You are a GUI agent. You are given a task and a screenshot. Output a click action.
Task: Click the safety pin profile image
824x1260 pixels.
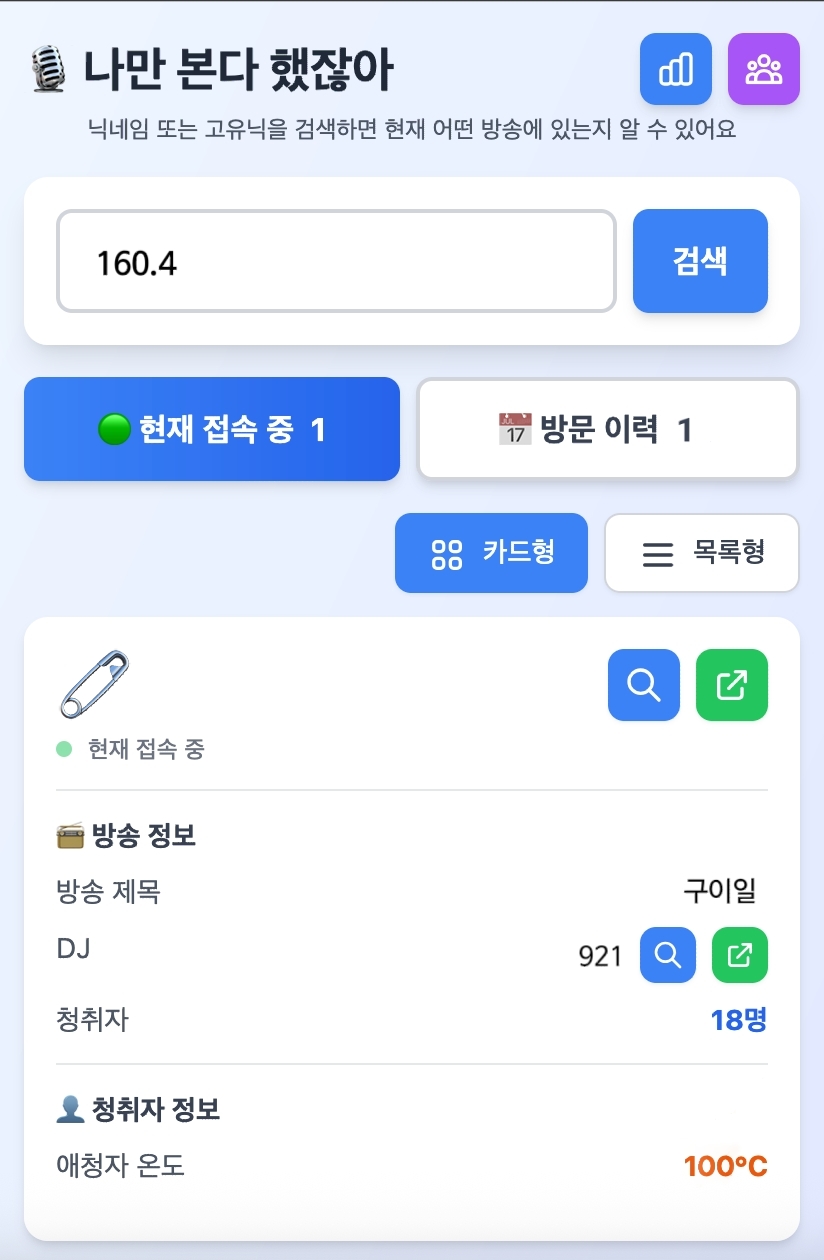coord(94,684)
